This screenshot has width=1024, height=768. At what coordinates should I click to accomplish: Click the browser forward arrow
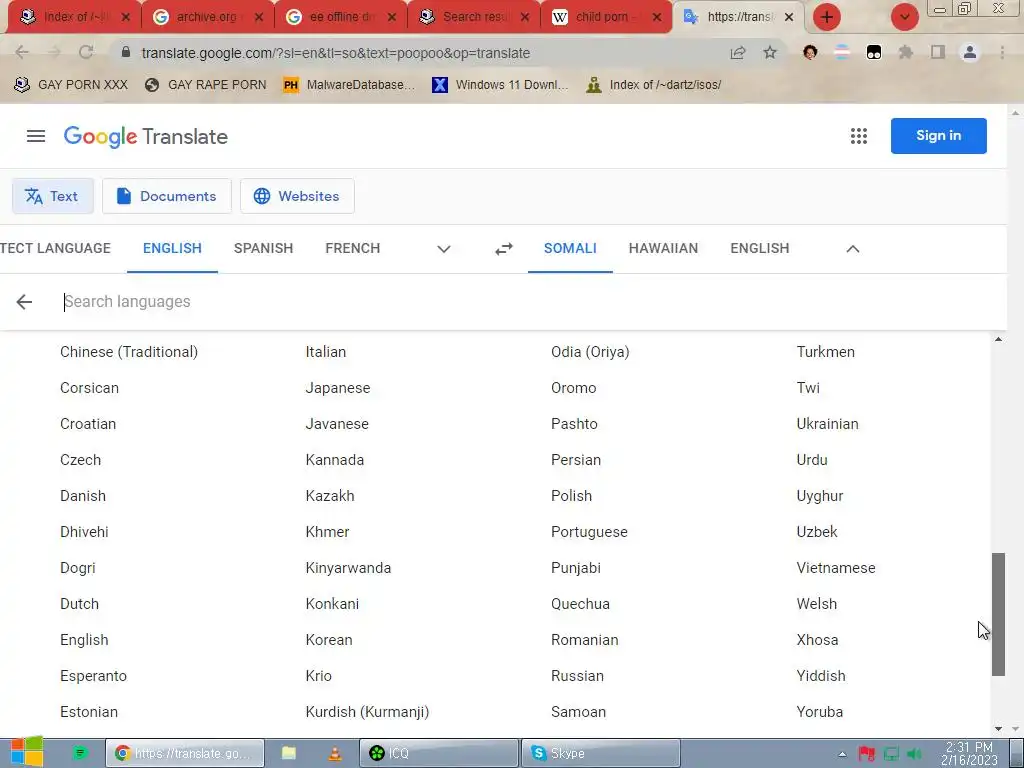point(54,52)
